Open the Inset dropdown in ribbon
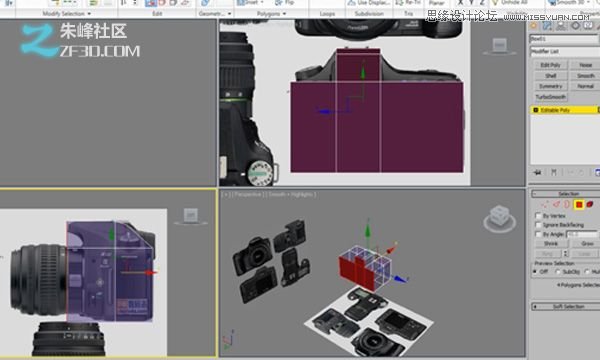Image resolution: width=600 pixels, height=360 pixels. click(x=262, y=3)
